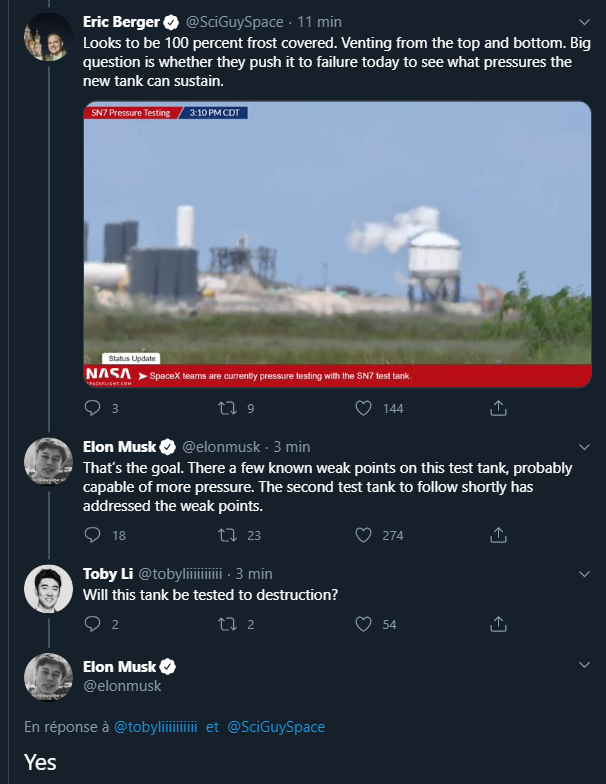Open the @SciGuySpace mention link in reply
The width and height of the screenshot is (606, 784).
point(276,727)
